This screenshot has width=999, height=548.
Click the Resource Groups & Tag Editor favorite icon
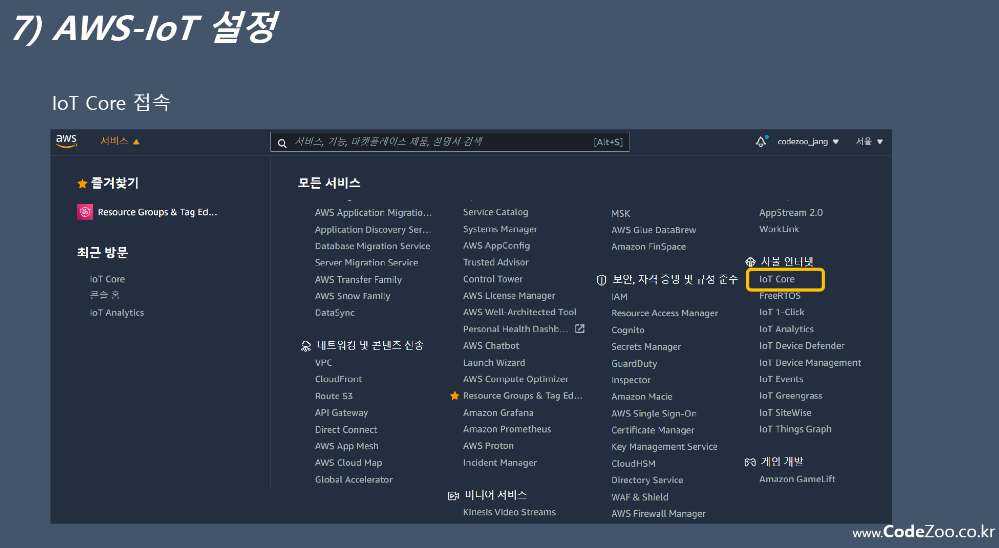tap(85, 212)
